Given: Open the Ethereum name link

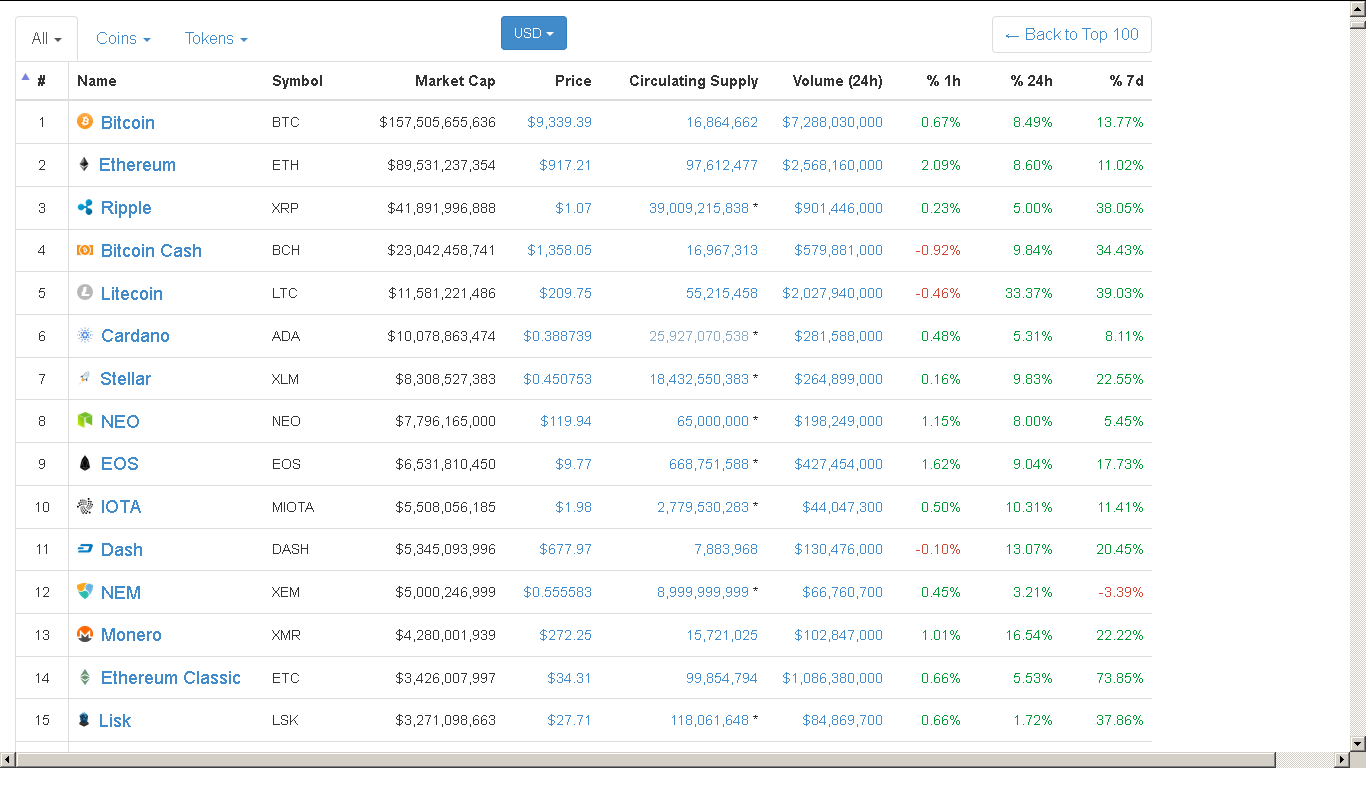Looking at the screenshot, I should (x=137, y=165).
